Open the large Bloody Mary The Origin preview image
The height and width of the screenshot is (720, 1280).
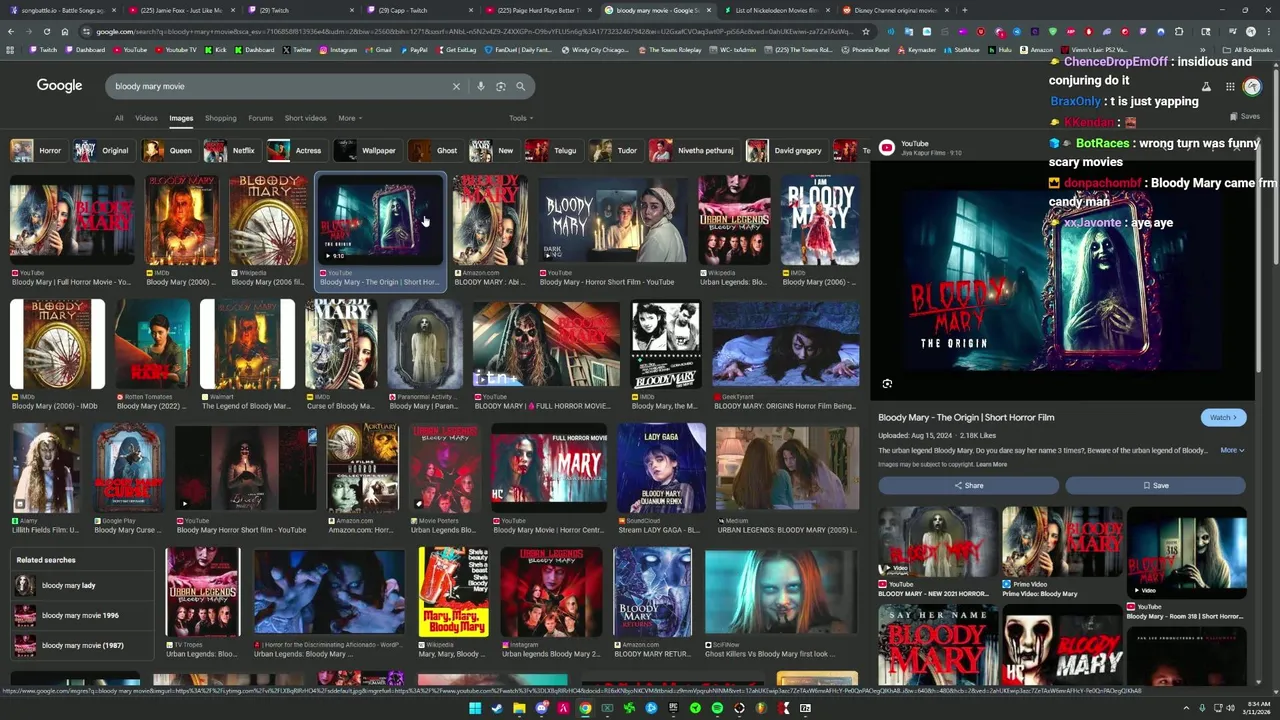(x=1062, y=280)
